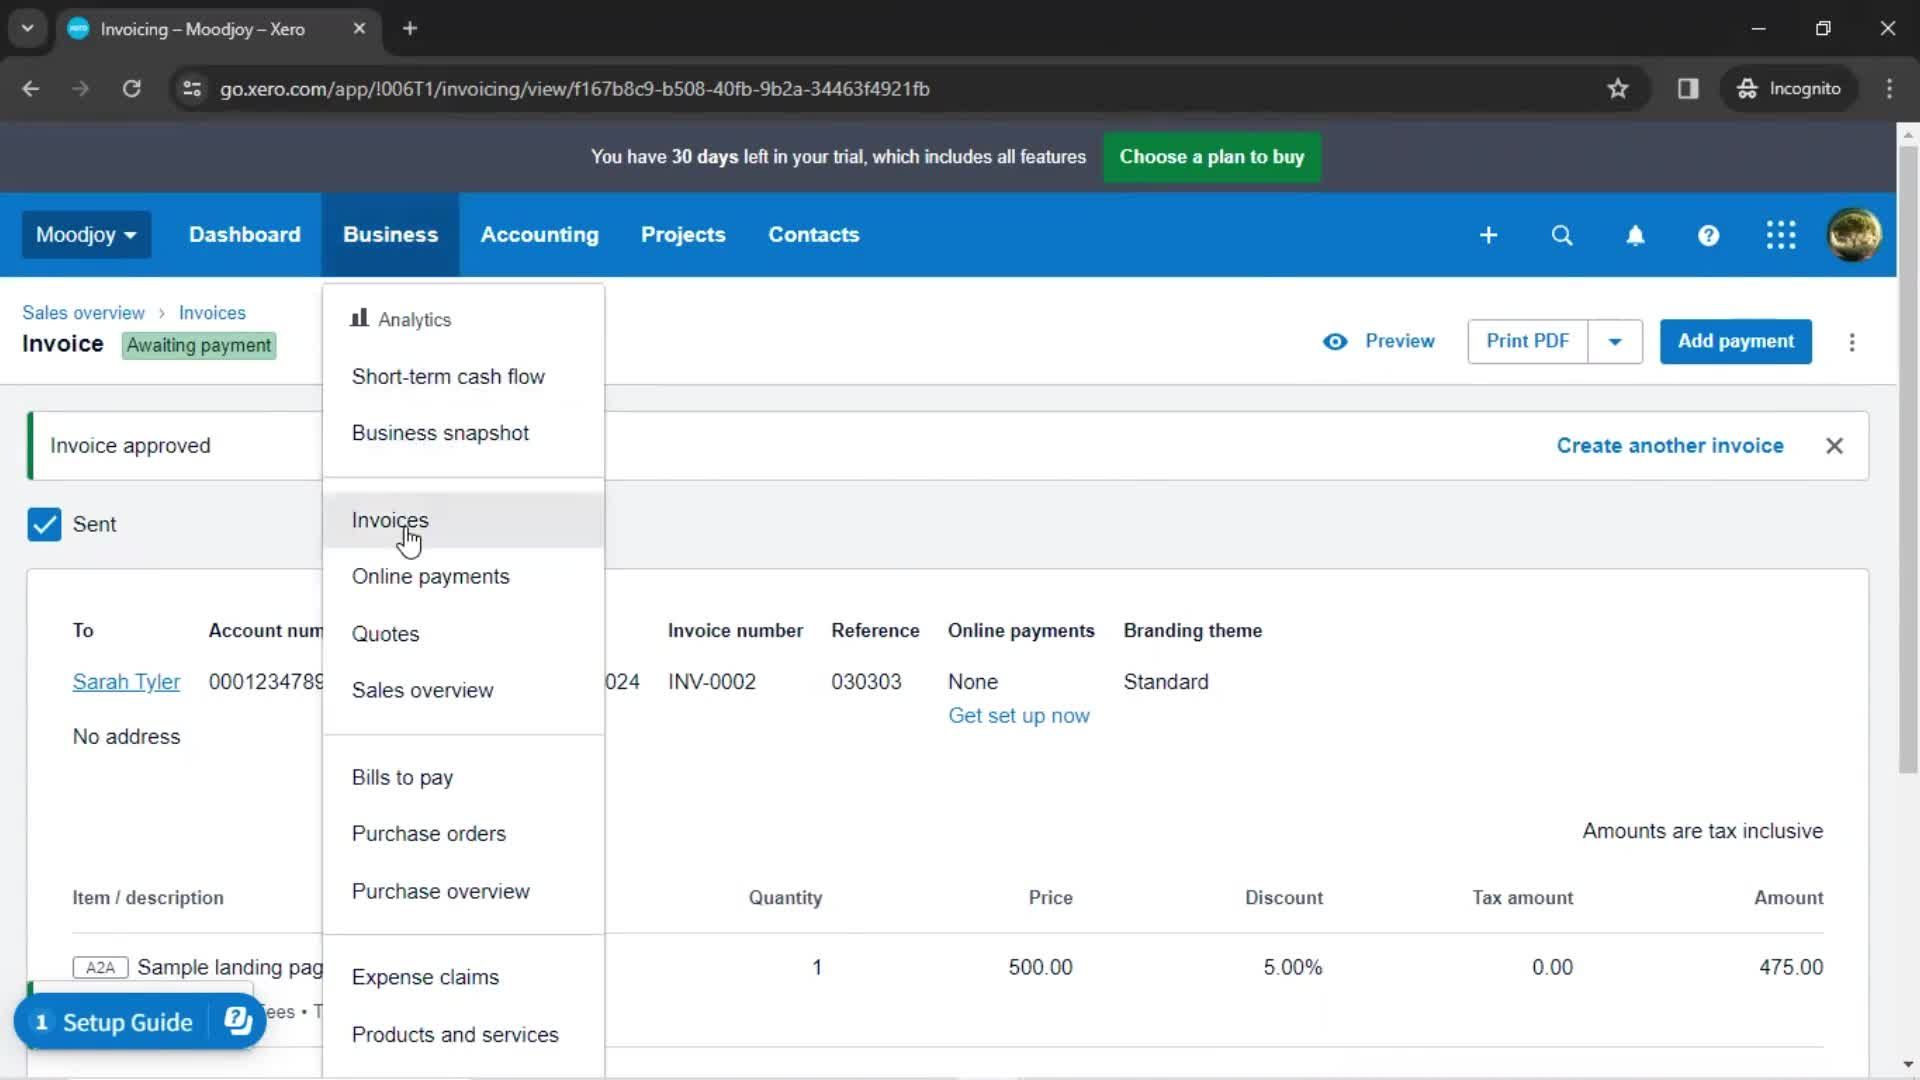Select Short-term cash flow
Viewport: 1920px width, 1080px height.
(x=463, y=377)
